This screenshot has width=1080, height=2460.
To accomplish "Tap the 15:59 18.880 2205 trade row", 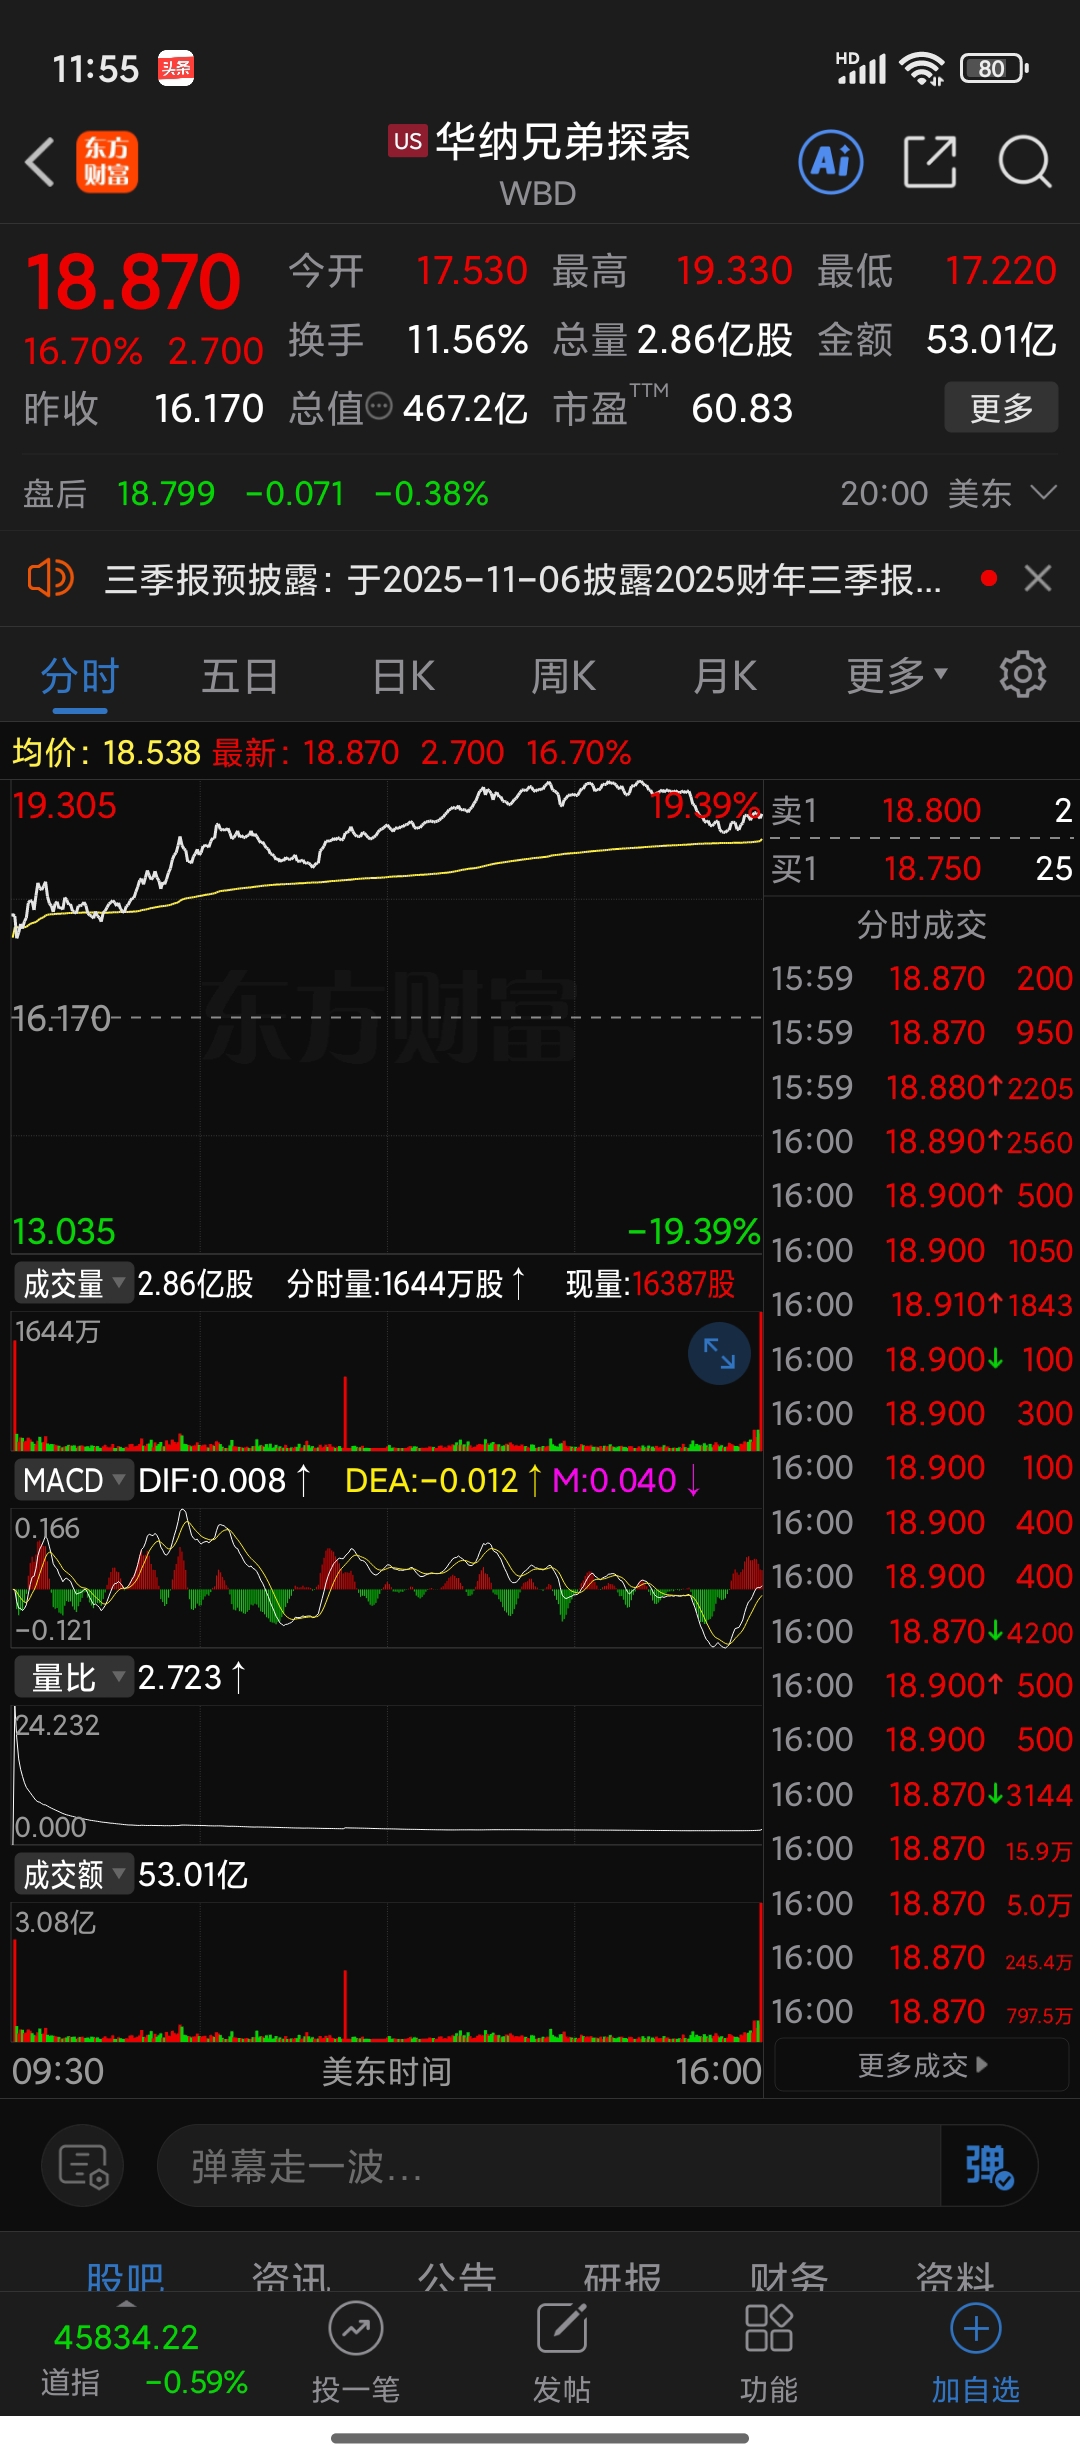I will point(922,1087).
